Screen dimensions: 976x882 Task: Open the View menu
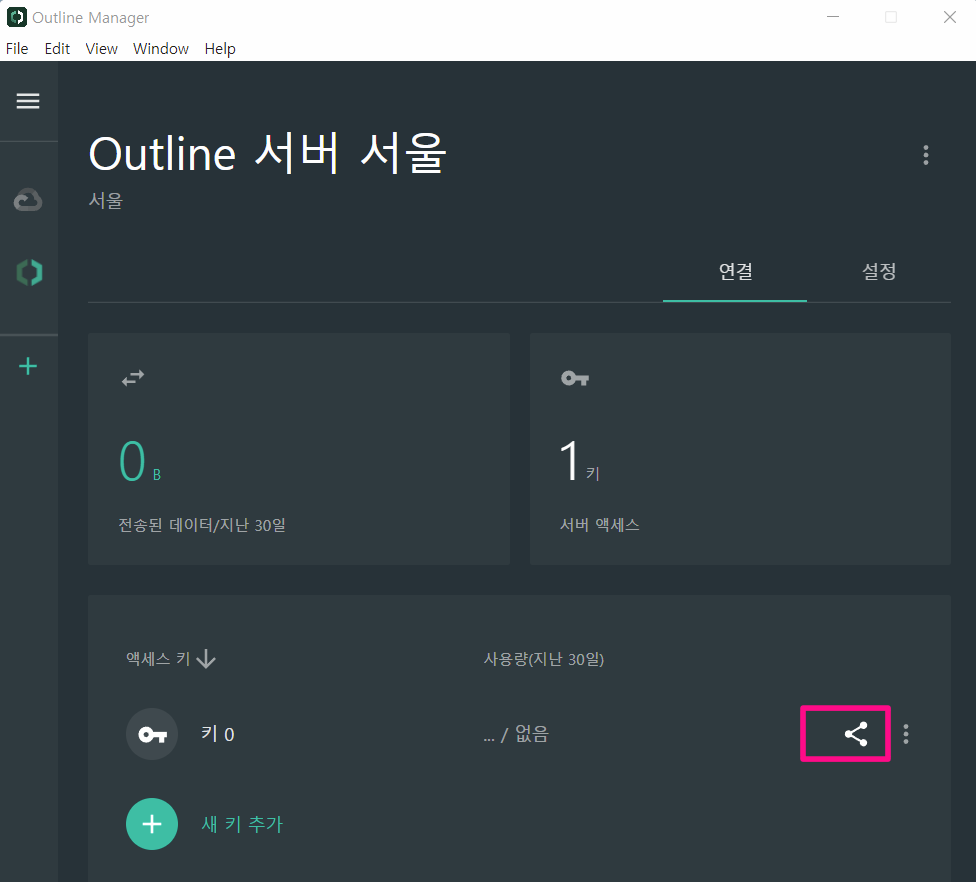(x=101, y=49)
